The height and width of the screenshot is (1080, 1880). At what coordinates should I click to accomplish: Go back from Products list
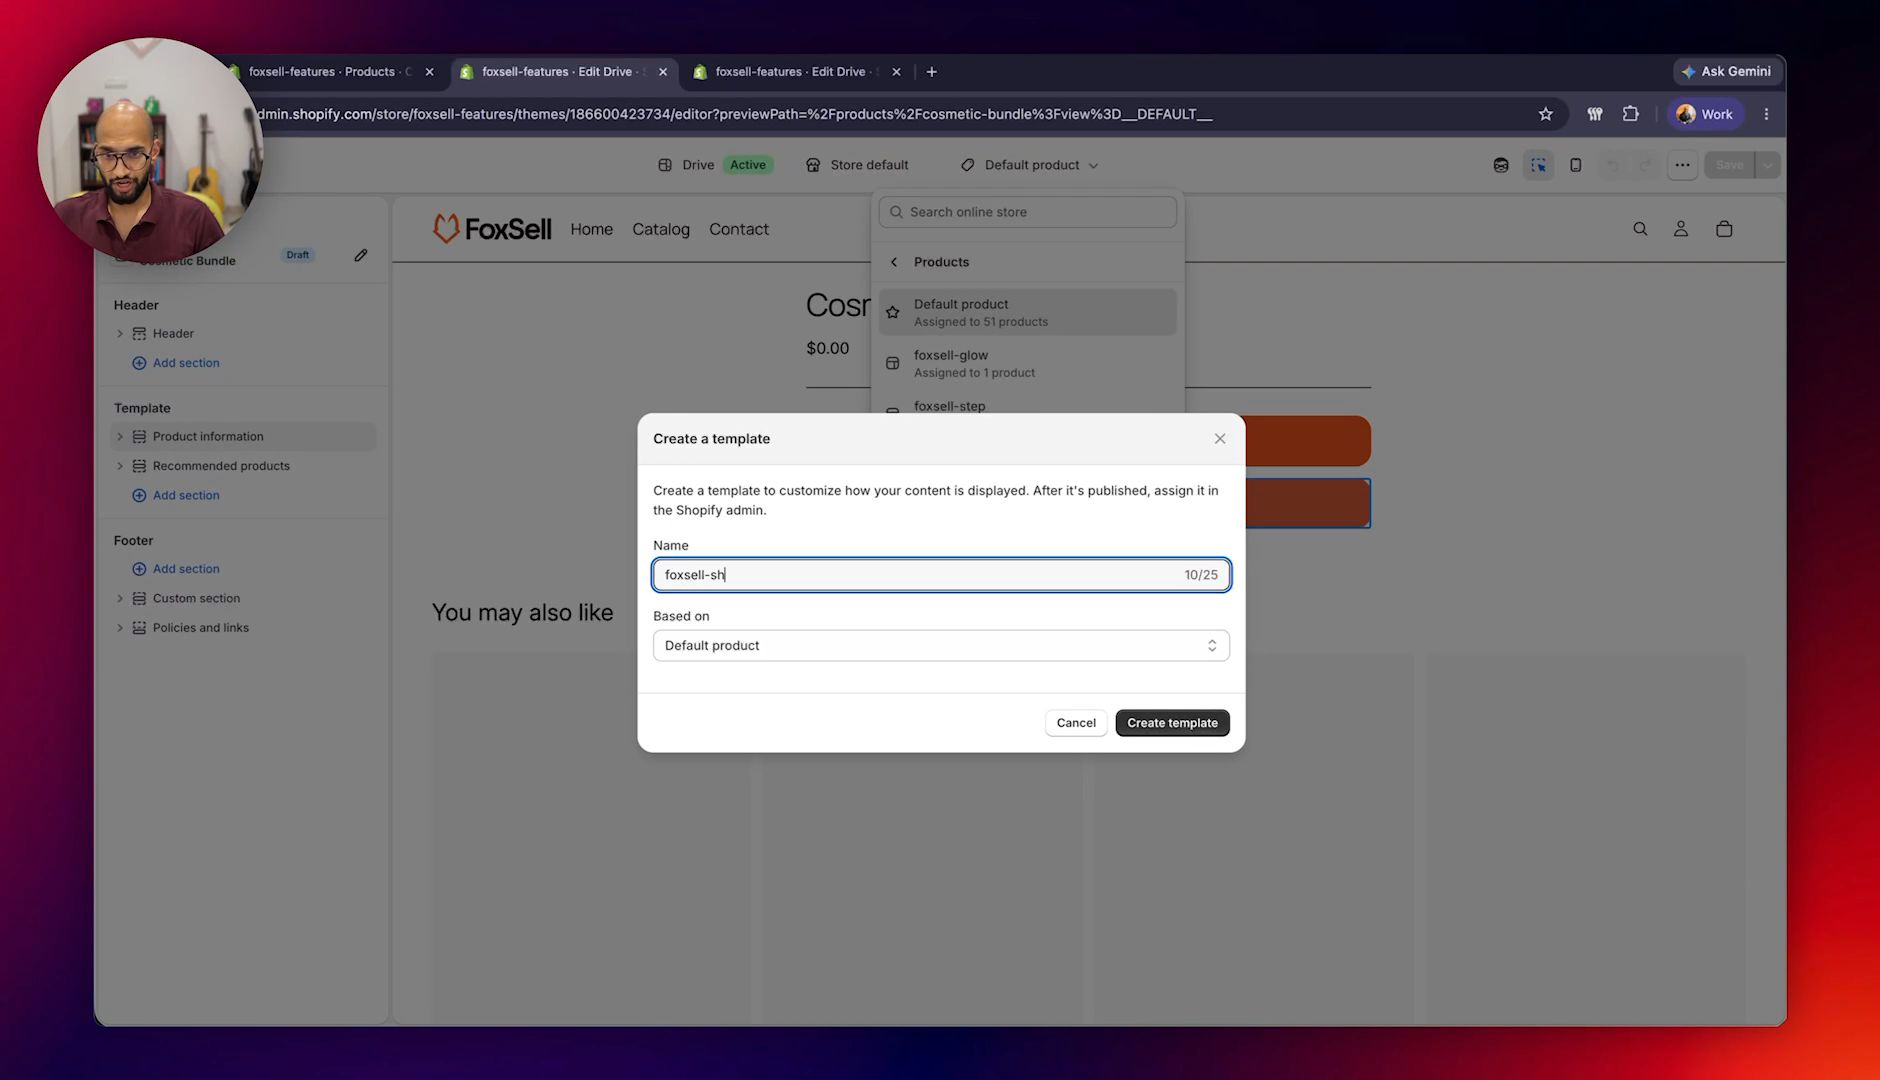pyautogui.click(x=894, y=262)
